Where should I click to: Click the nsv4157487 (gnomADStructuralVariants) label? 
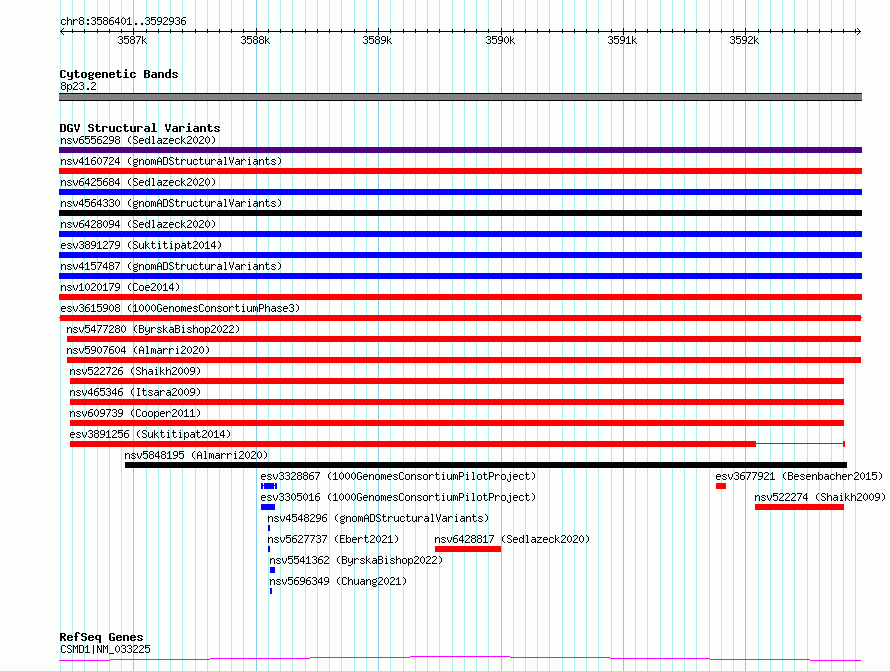click(171, 266)
